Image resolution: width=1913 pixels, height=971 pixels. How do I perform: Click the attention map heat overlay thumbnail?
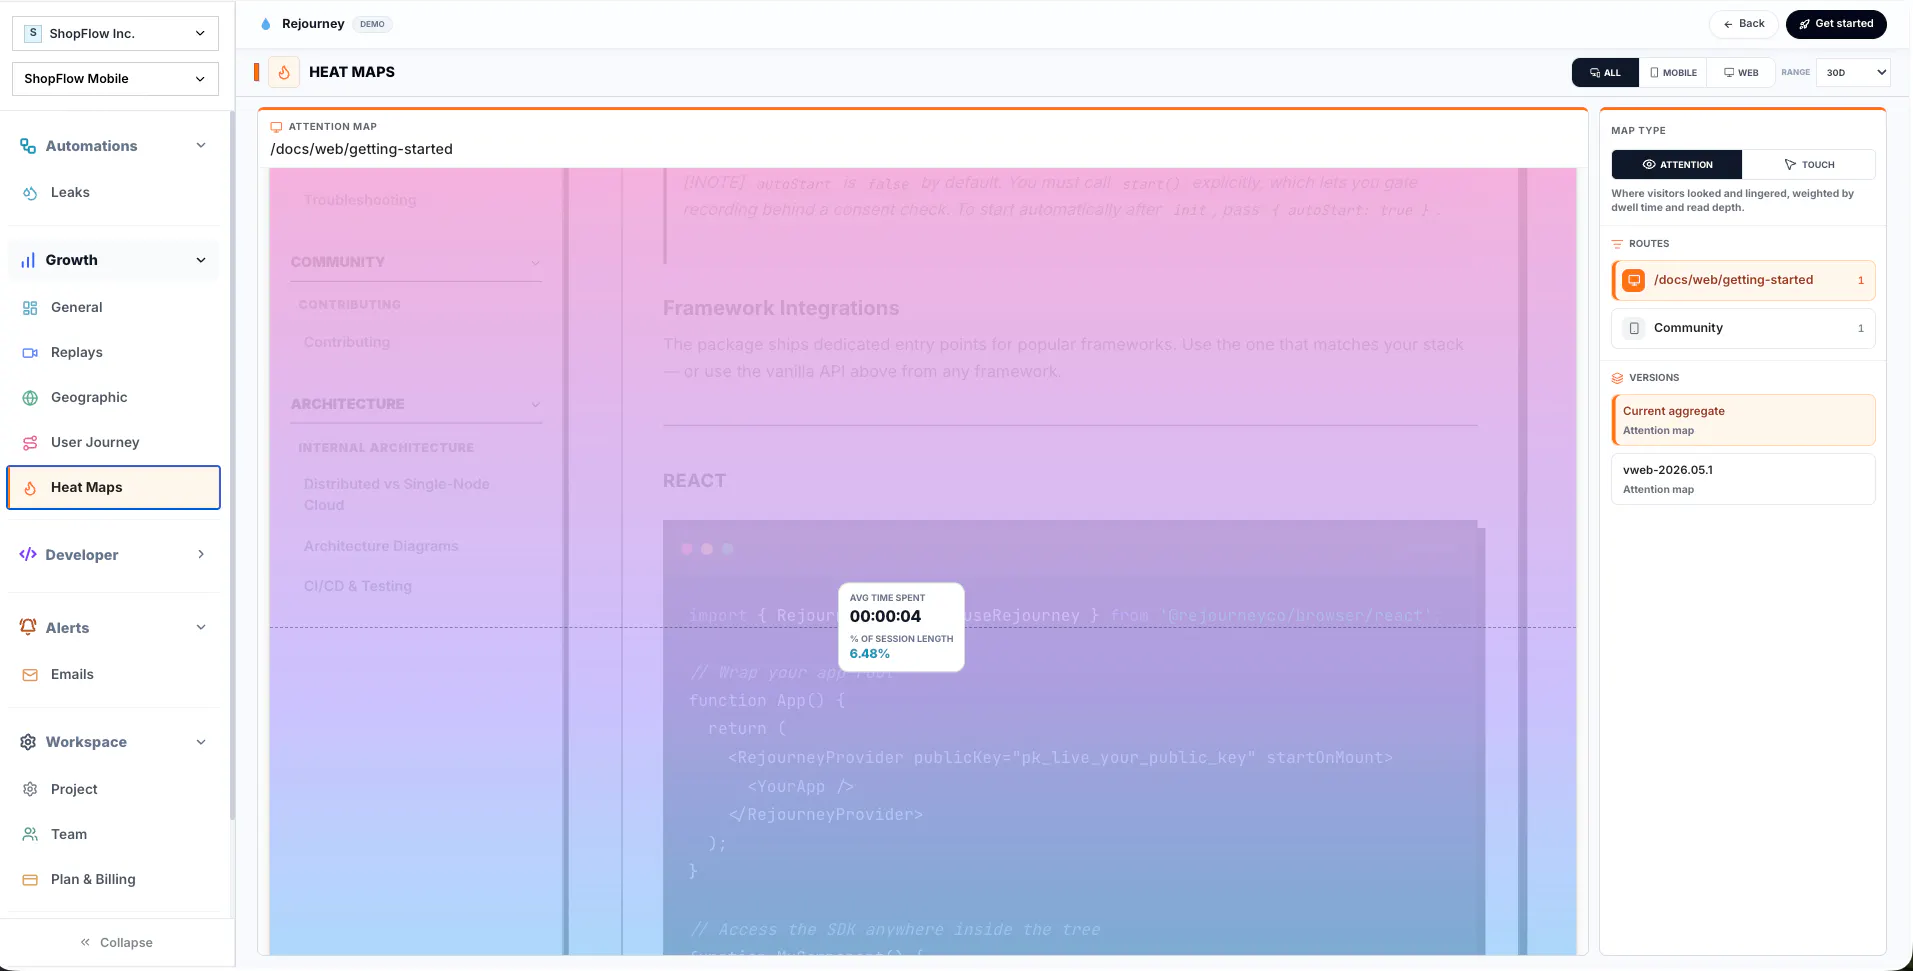coord(923,561)
